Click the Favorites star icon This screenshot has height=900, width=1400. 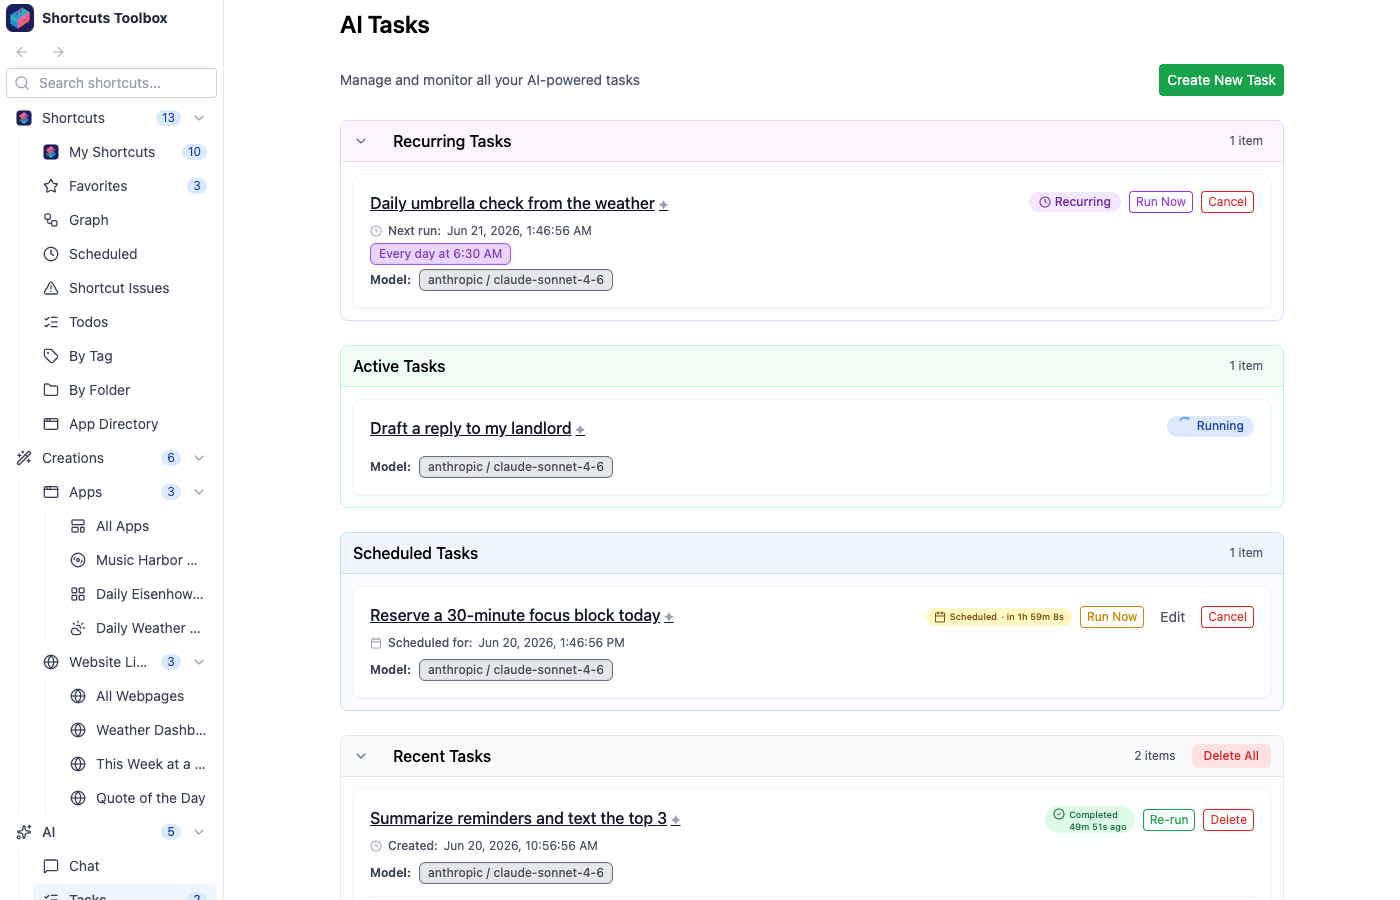point(51,186)
